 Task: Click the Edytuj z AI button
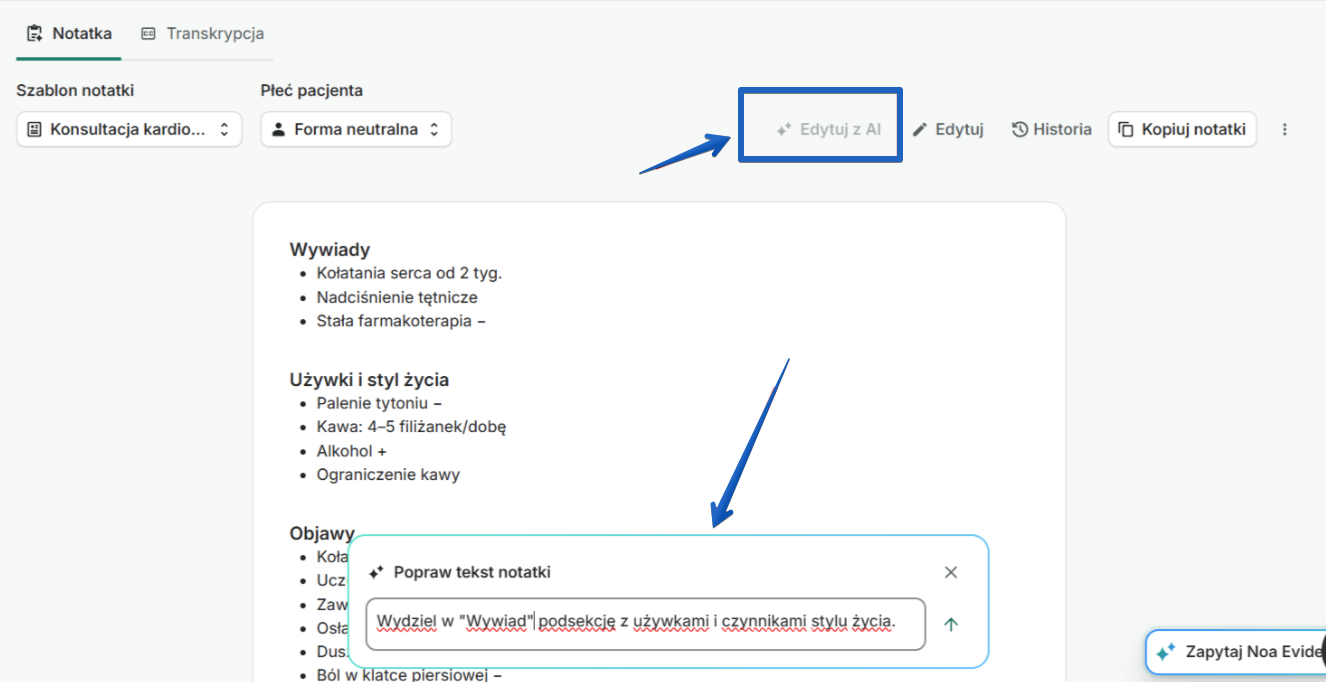(x=829, y=129)
